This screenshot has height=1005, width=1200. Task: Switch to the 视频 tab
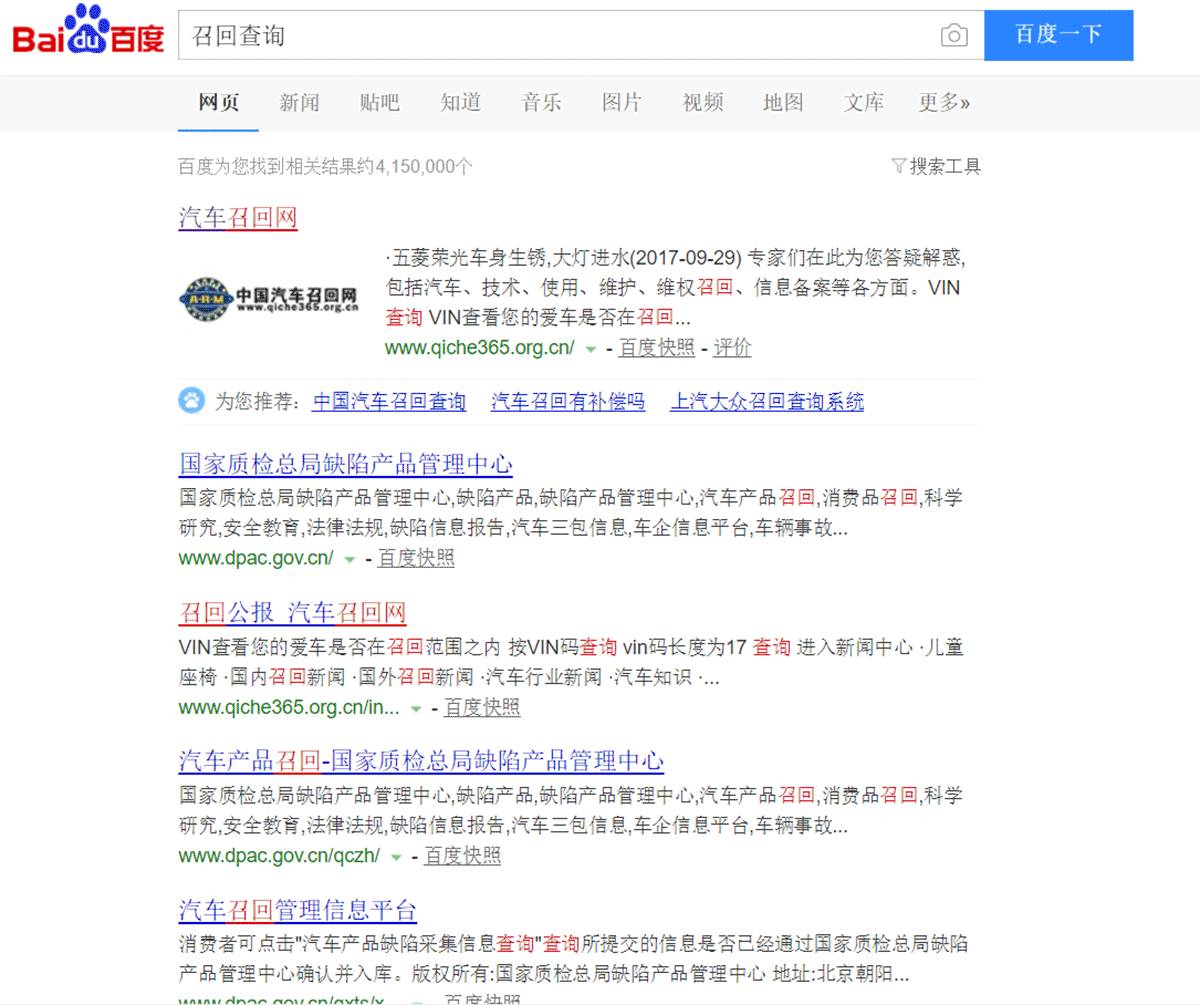point(703,102)
